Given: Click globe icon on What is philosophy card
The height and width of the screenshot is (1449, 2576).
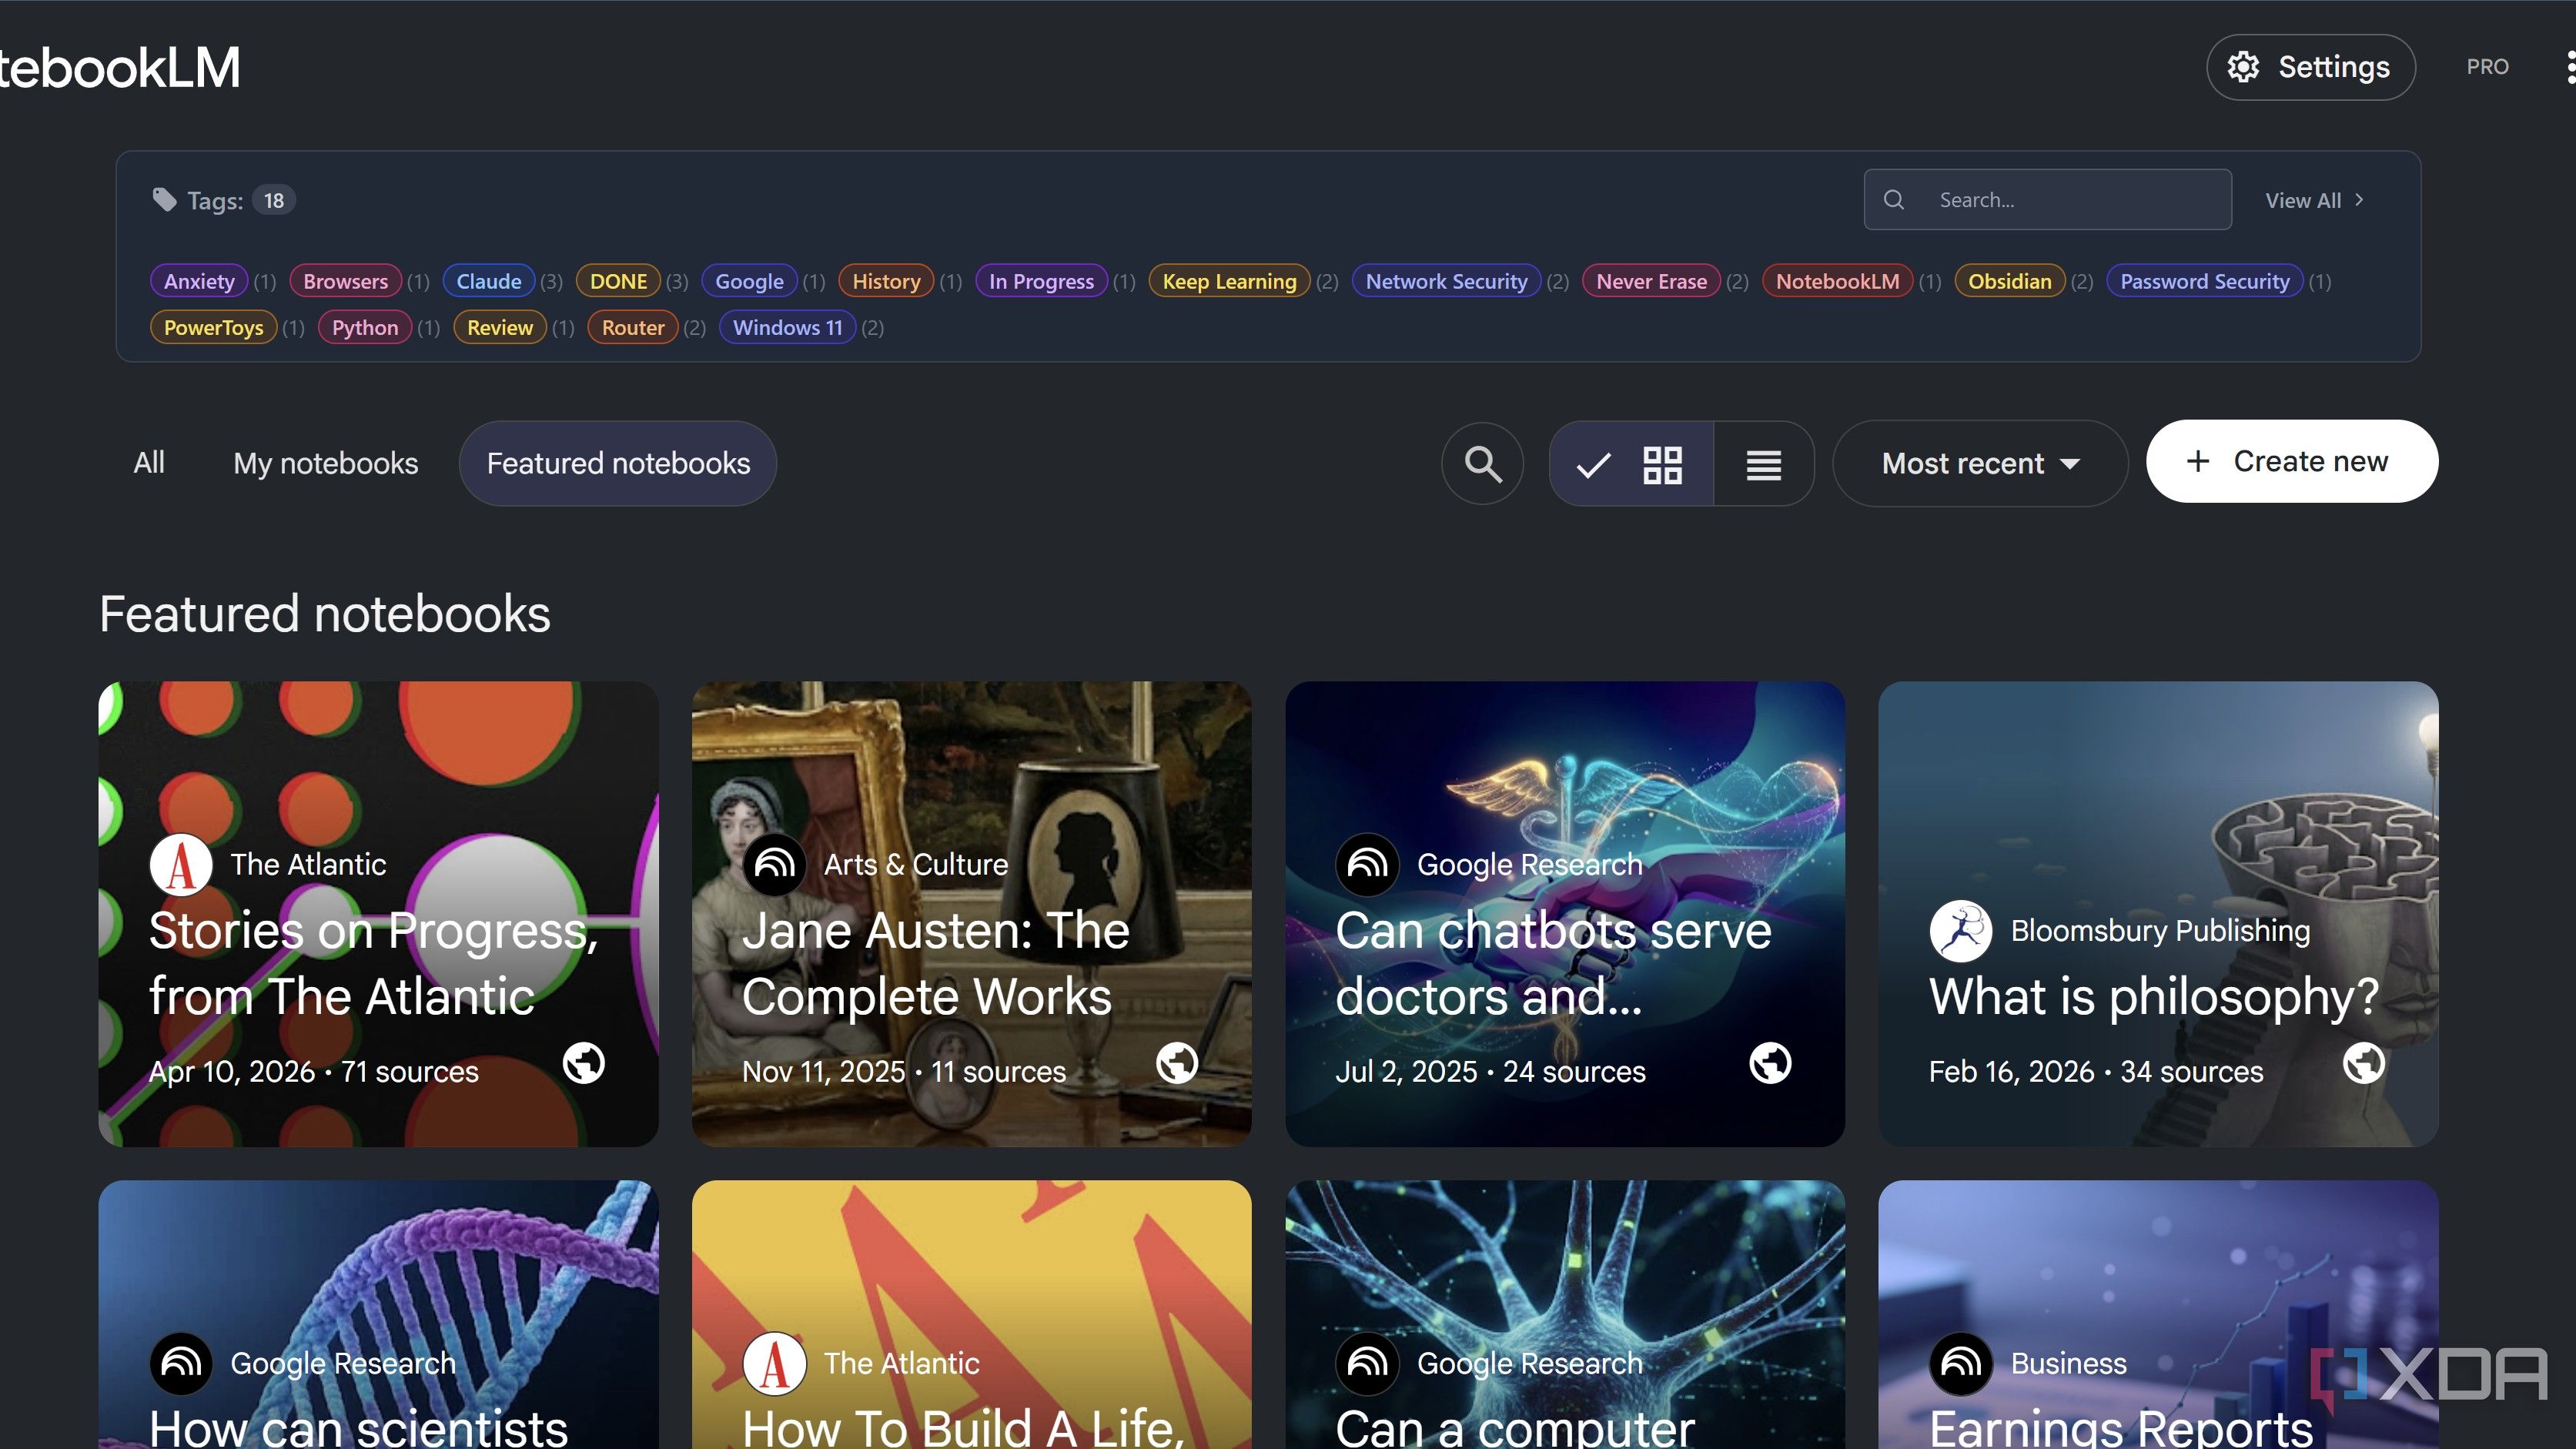Looking at the screenshot, I should (2364, 1063).
